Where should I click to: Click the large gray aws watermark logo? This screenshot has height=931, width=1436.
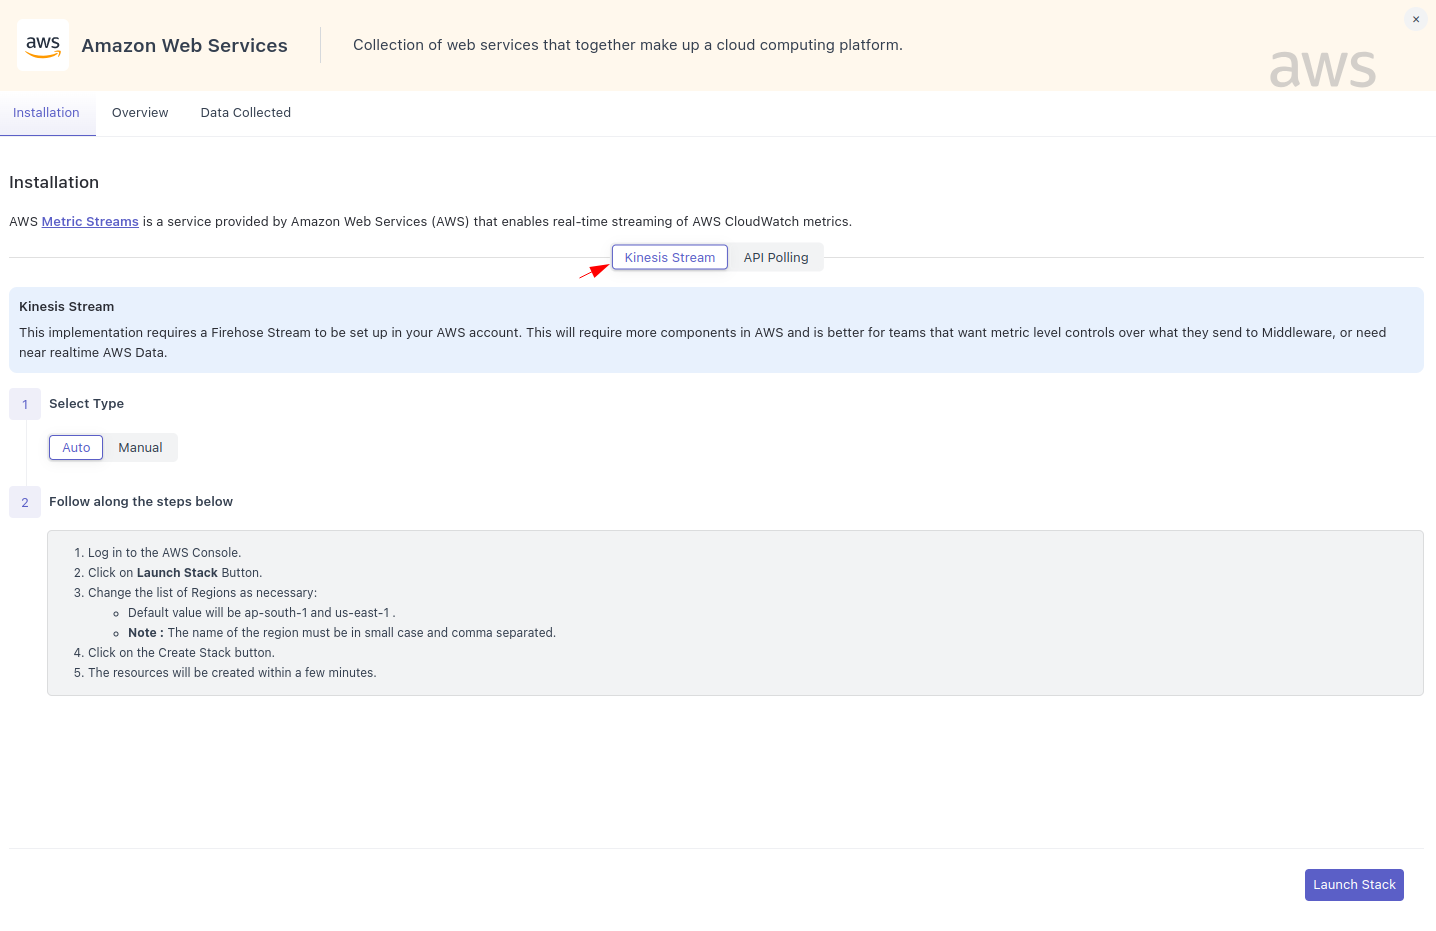[1322, 68]
